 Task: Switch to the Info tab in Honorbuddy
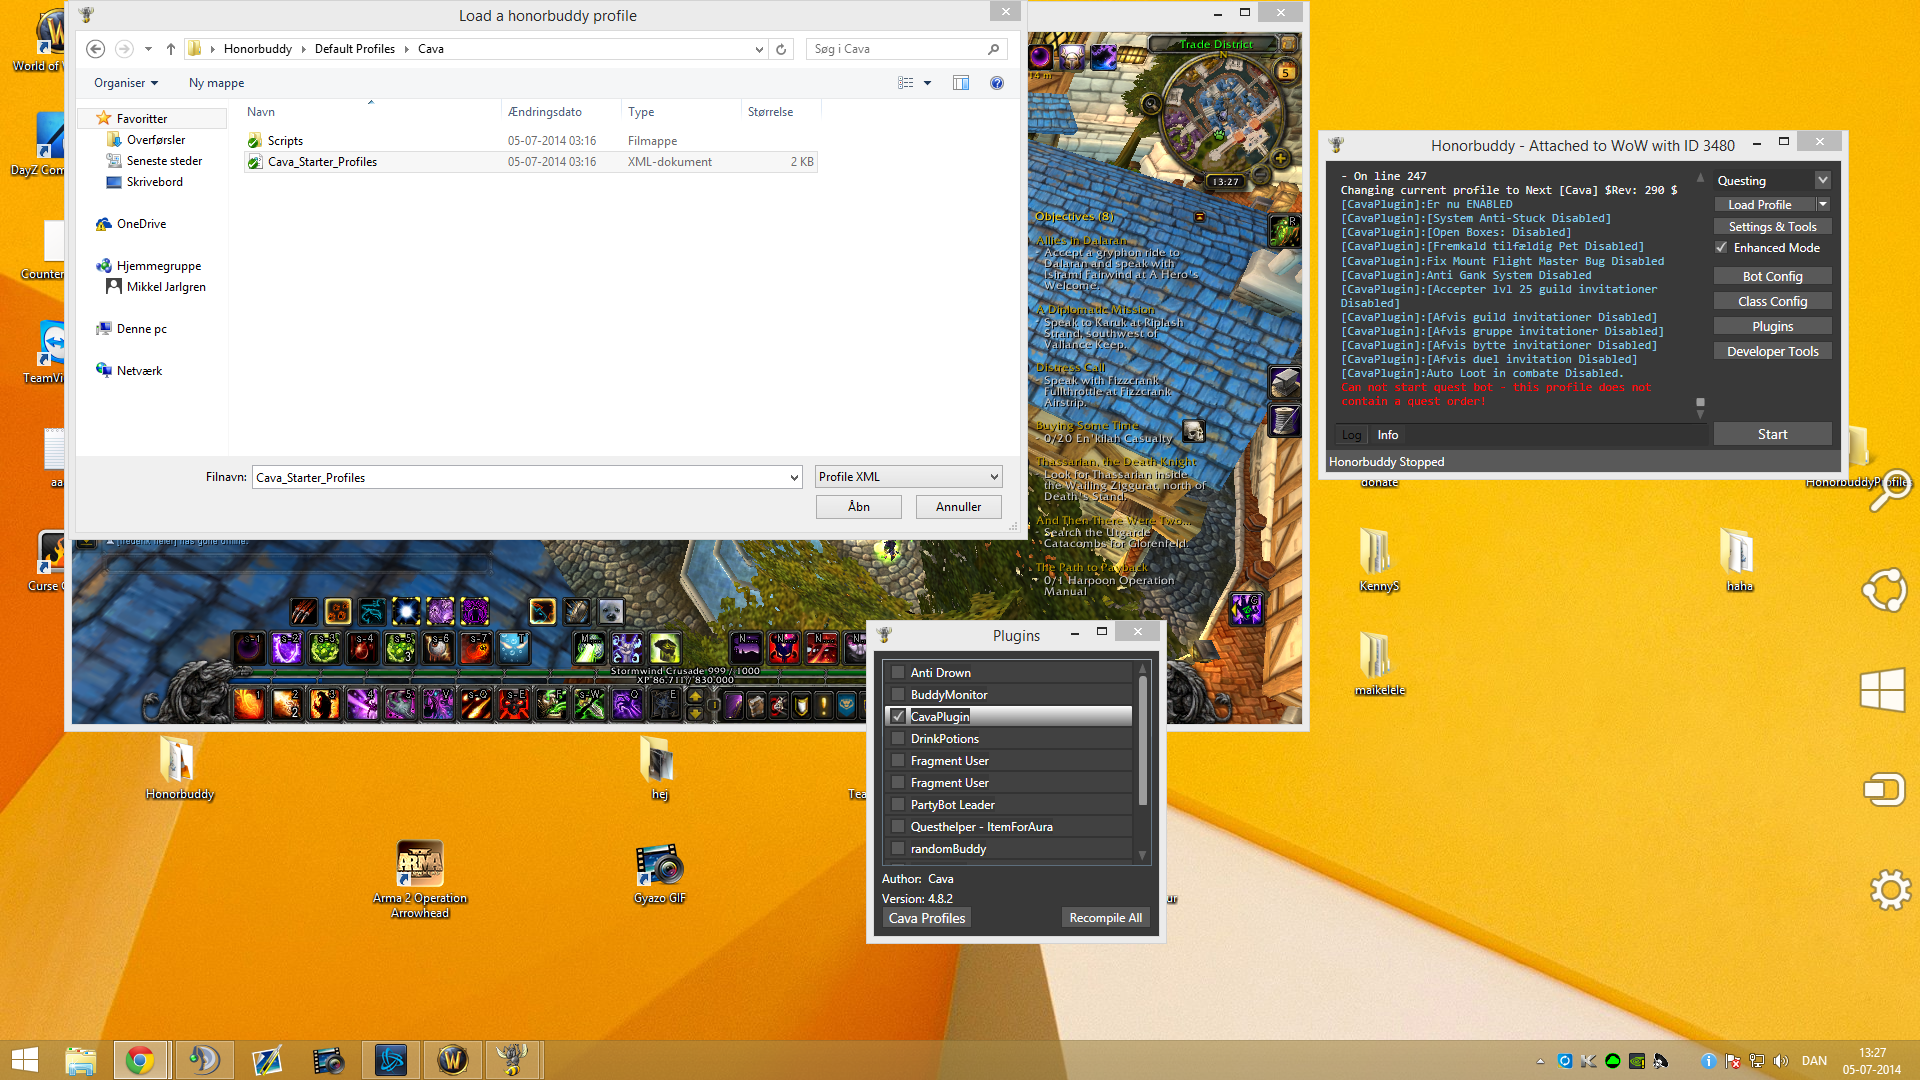pyautogui.click(x=1388, y=435)
